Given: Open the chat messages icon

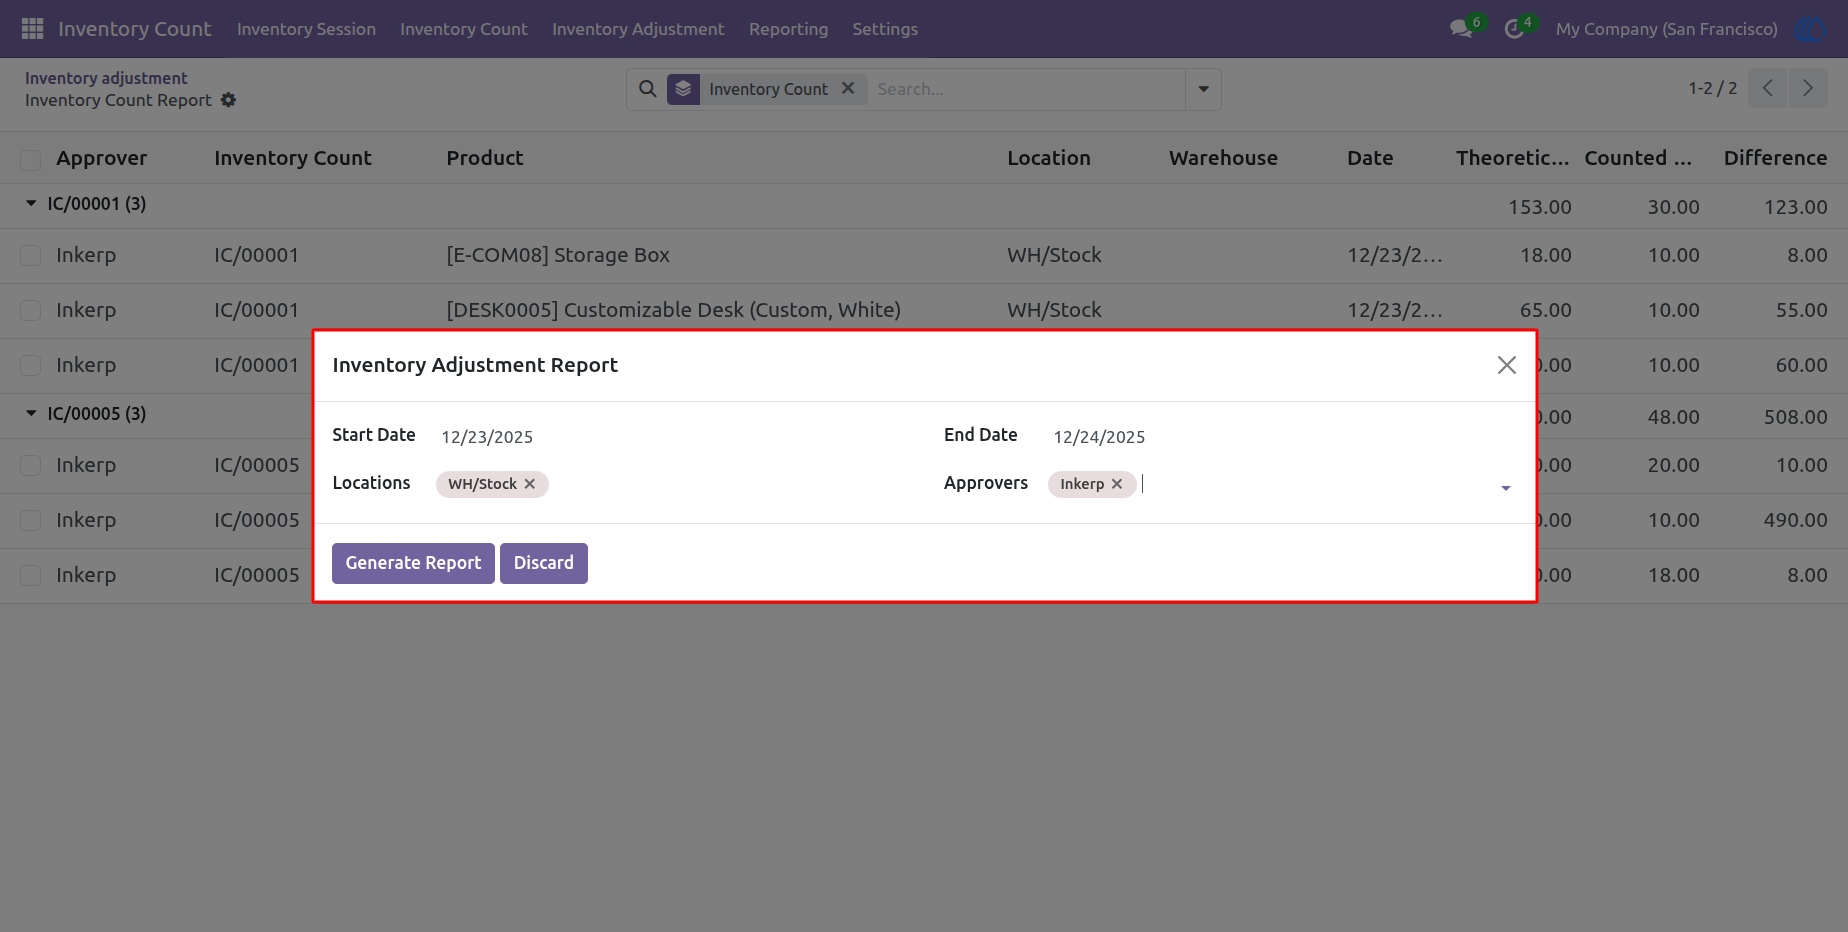Looking at the screenshot, I should click(1462, 29).
